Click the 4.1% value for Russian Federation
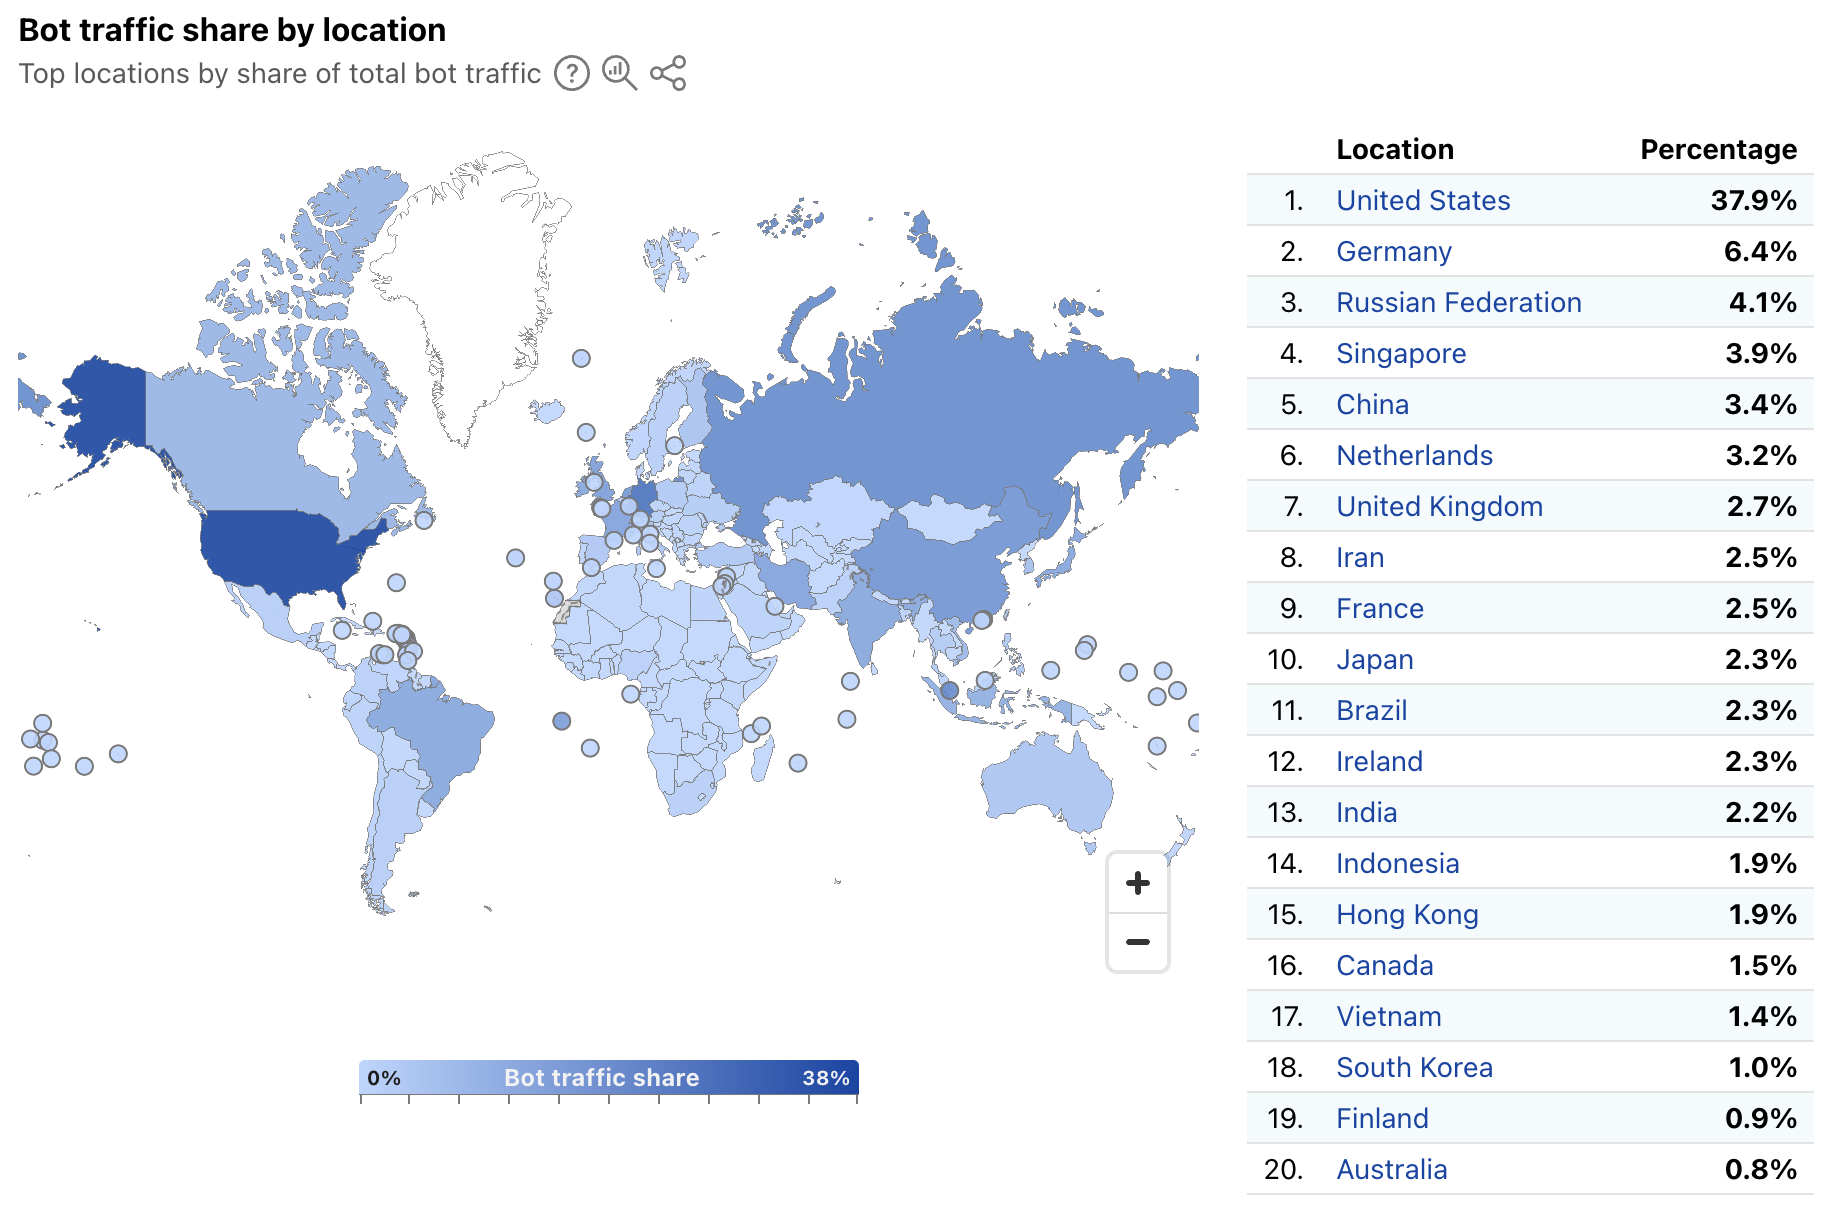This screenshot has height=1214, width=1834. pos(1762,303)
